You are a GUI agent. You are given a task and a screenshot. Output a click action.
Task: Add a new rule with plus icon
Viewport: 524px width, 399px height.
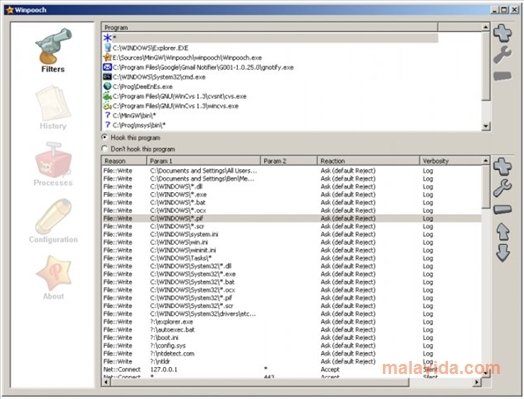coord(502,166)
